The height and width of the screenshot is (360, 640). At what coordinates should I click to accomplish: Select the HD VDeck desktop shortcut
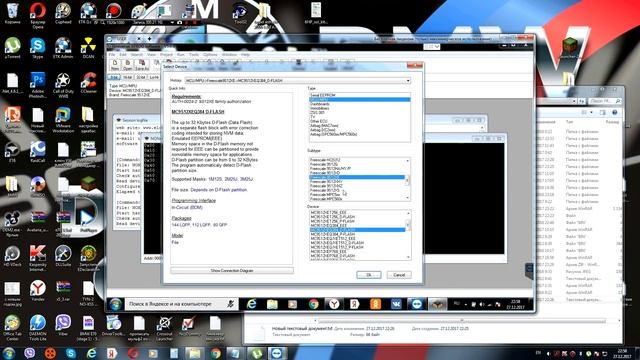tap(13, 256)
